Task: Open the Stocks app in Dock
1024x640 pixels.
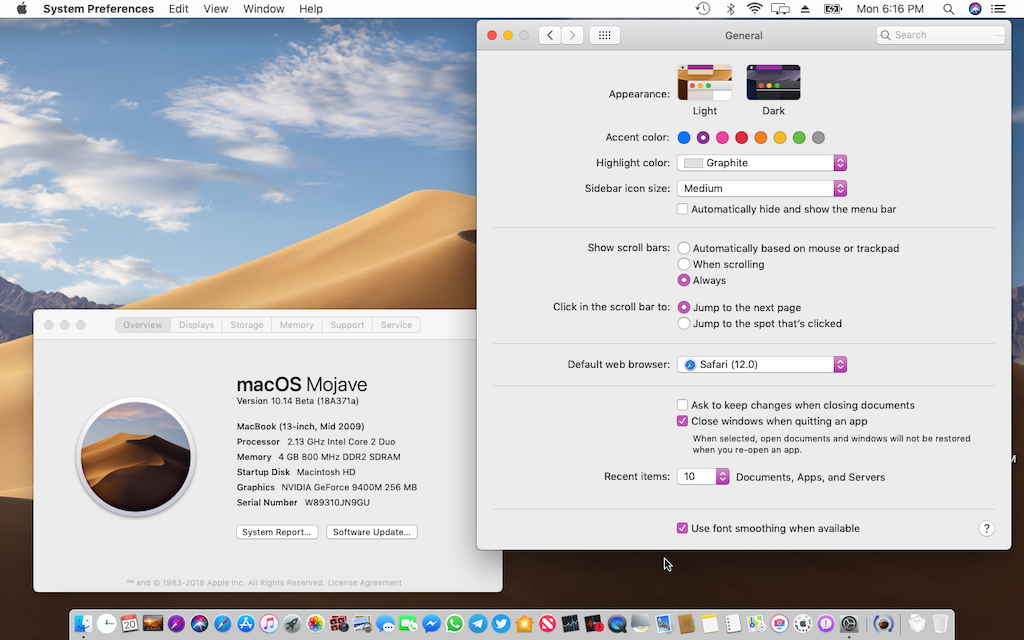Action: (x=570, y=624)
